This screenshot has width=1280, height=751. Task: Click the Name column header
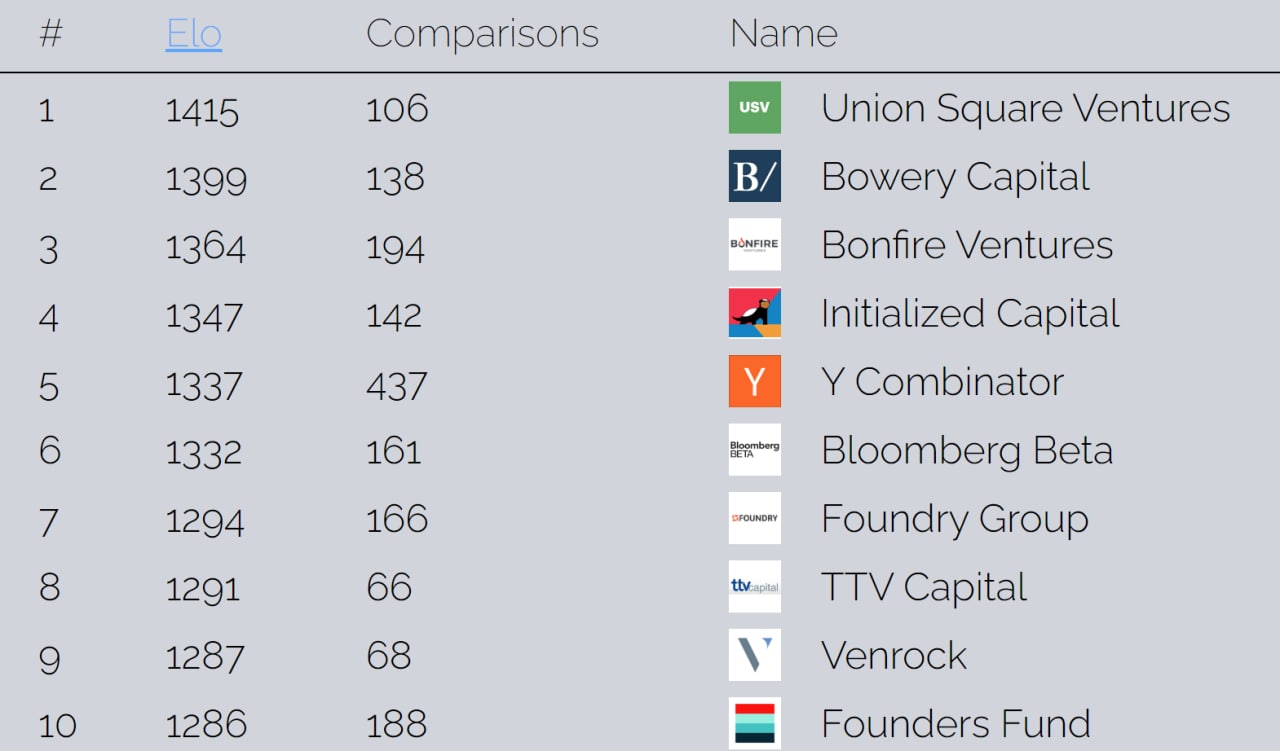point(783,34)
